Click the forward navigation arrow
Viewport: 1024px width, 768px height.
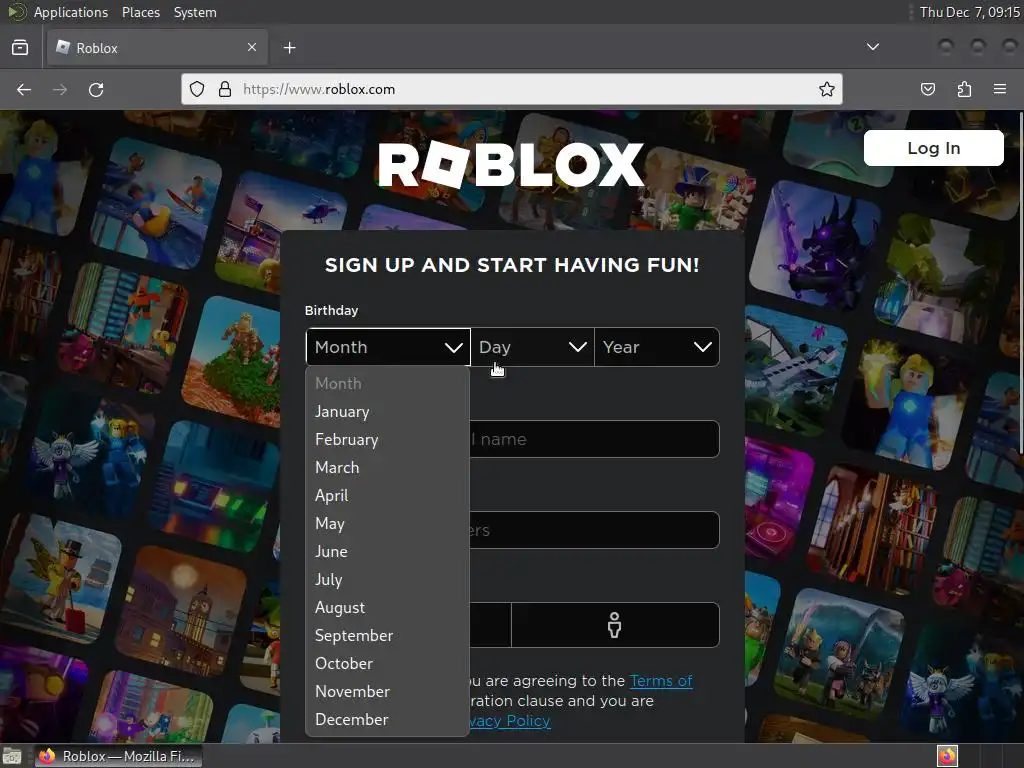[60, 89]
